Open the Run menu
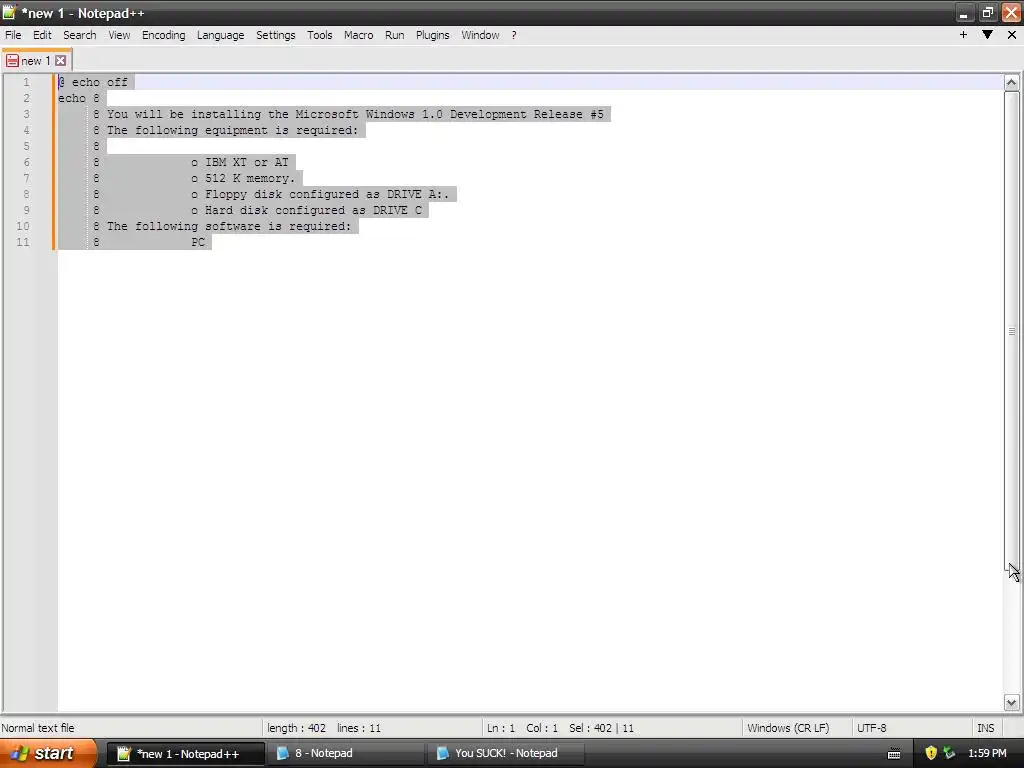The height and width of the screenshot is (768, 1024). 394,35
